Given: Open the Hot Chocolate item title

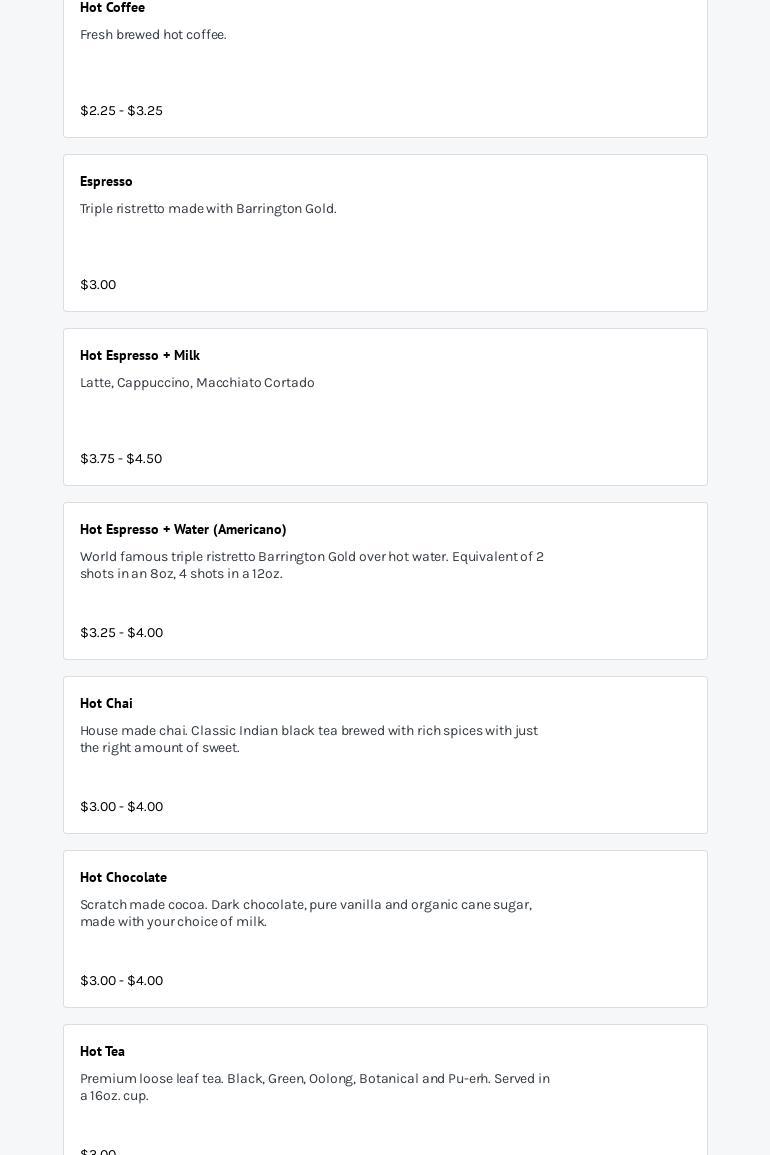Looking at the screenshot, I should click(x=123, y=878).
